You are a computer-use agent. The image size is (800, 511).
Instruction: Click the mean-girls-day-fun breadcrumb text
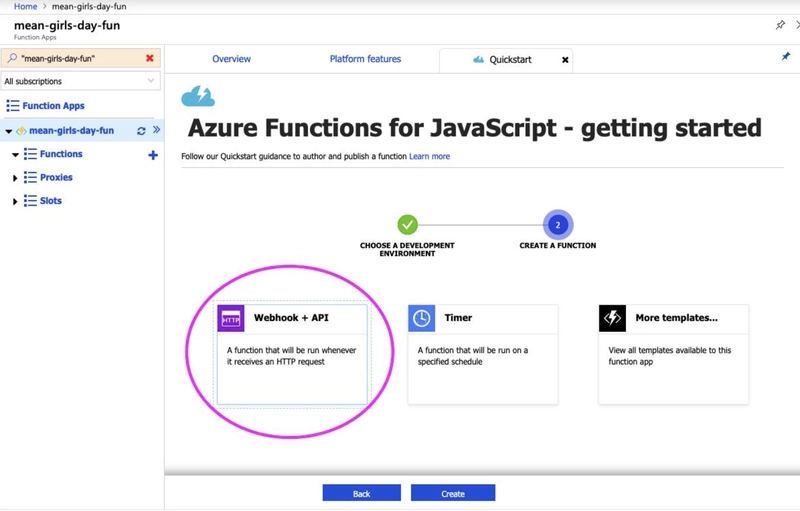click(89, 7)
